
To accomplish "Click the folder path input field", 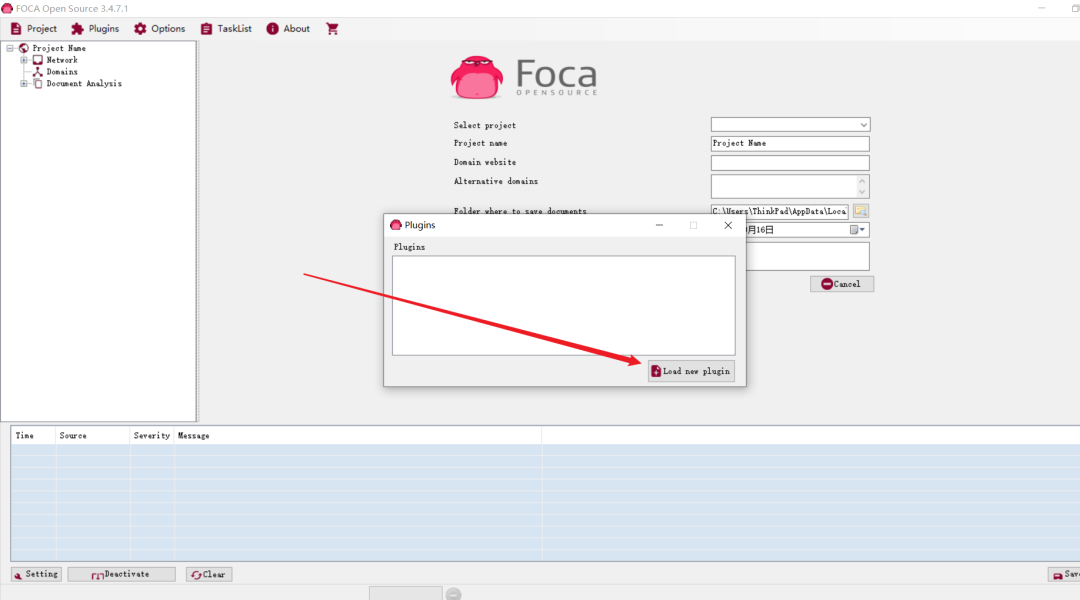I will click(780, 211).
